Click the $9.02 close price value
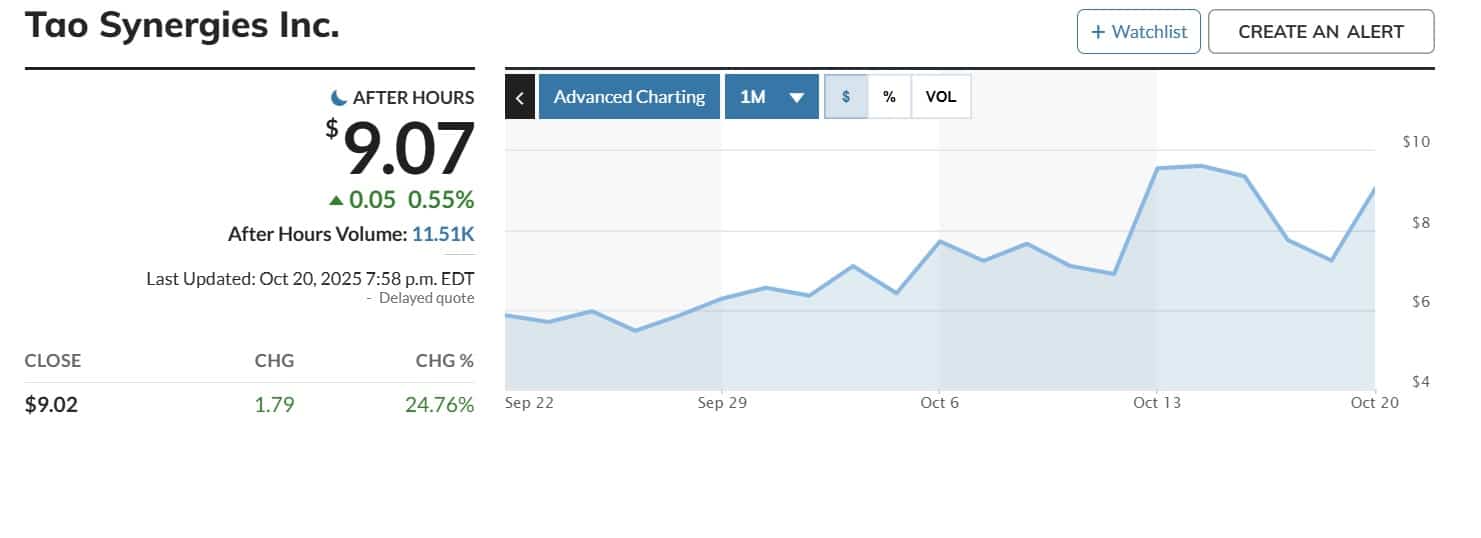 click(x=51, y=405)
